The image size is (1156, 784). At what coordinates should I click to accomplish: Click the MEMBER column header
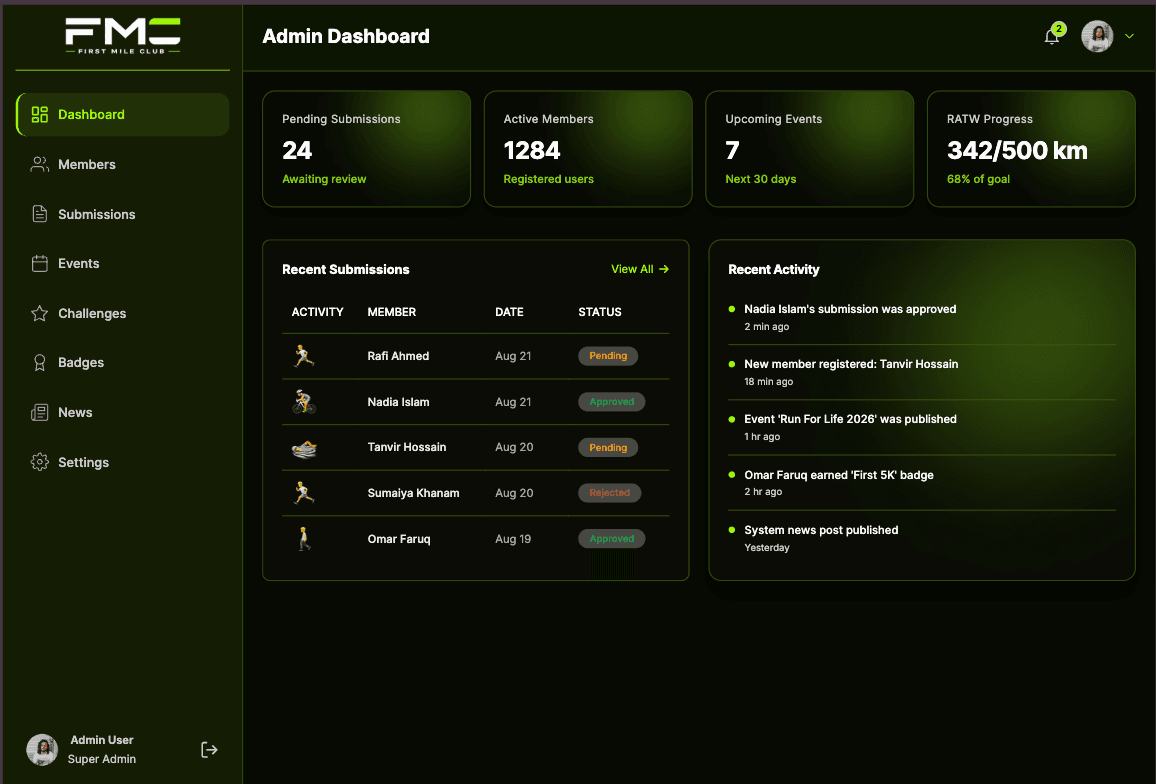[x=391, y=312]
